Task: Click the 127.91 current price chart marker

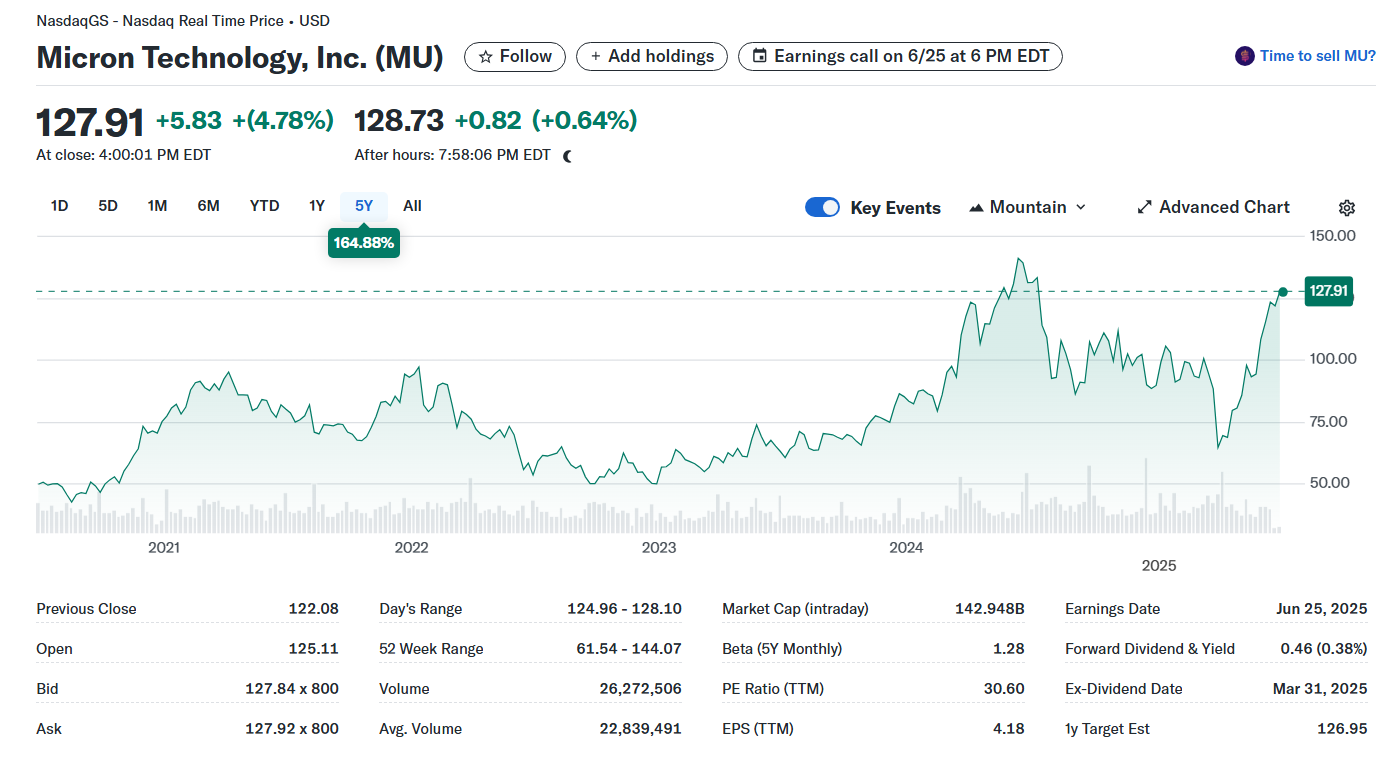Action: 1329,291
